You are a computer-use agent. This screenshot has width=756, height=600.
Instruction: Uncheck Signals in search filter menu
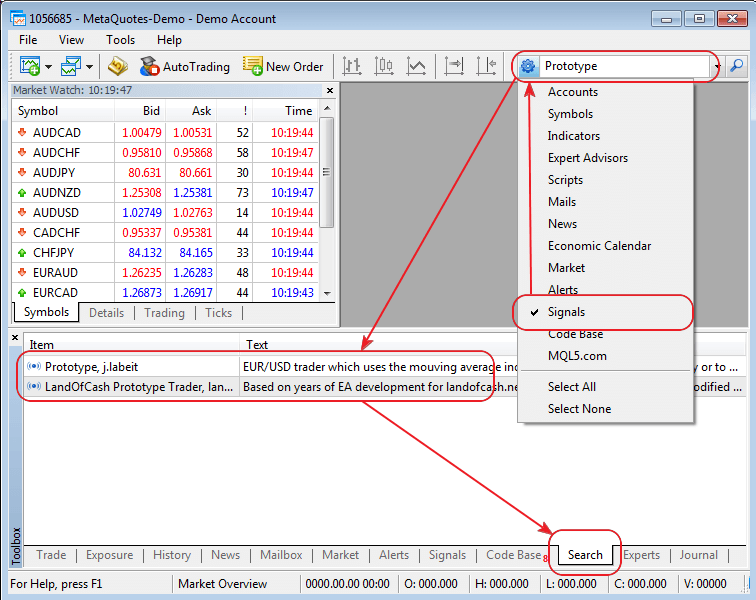tap(606, 312)
